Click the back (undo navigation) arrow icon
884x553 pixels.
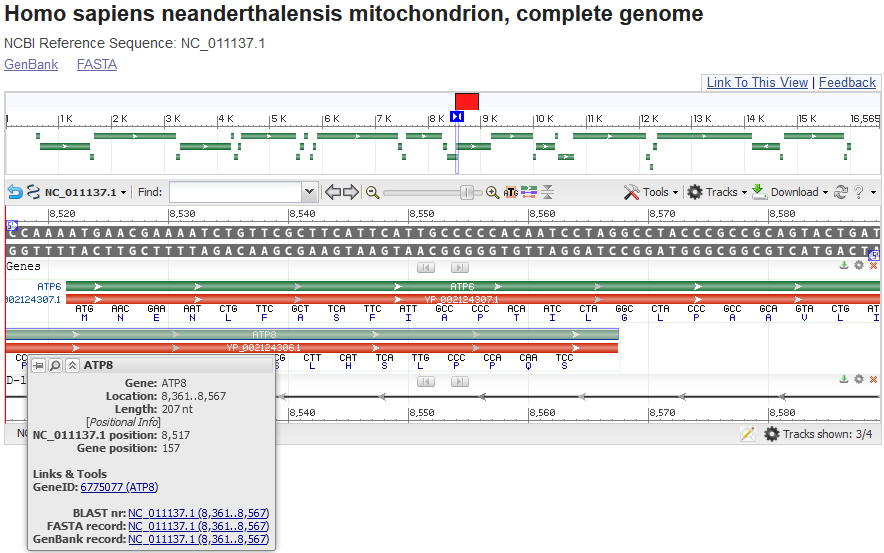point(15,192)
